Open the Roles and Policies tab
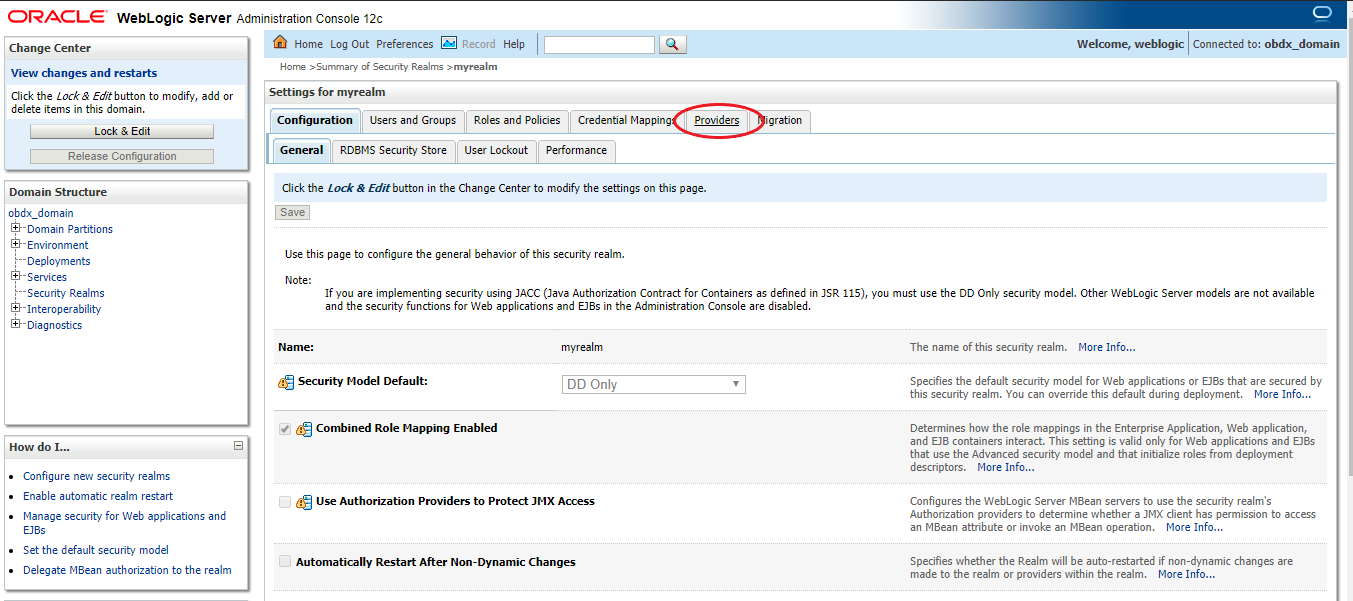Screen dimensions: 1353x601 pyautogui.click(x=517, y=120)
